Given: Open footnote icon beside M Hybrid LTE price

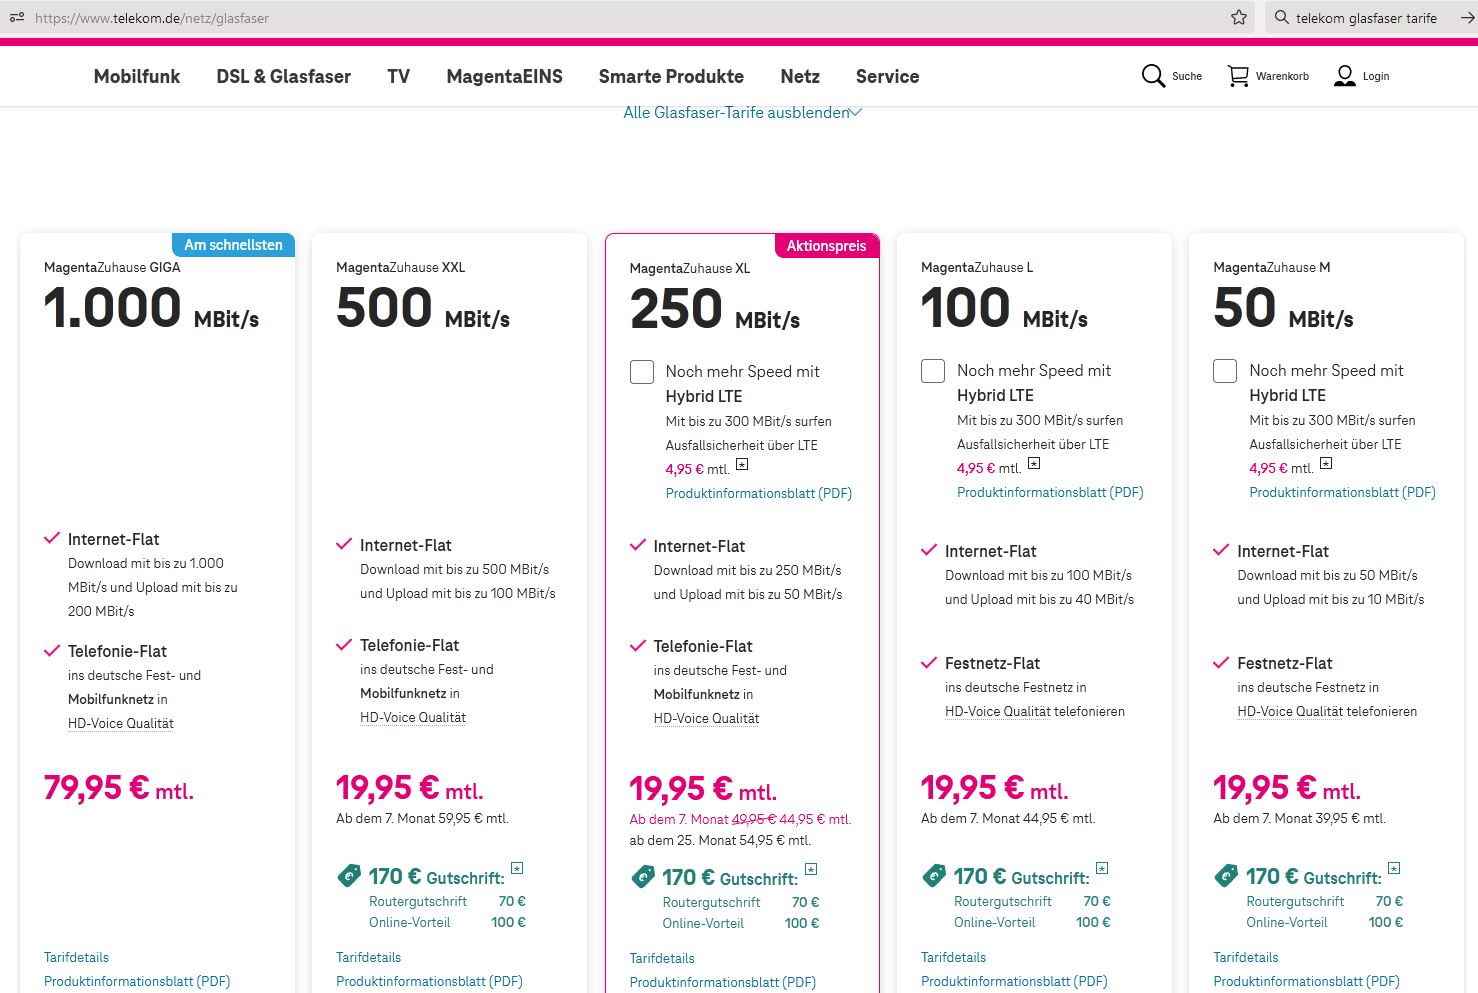Looking at the screenshot, I should tap(1326, 463).
